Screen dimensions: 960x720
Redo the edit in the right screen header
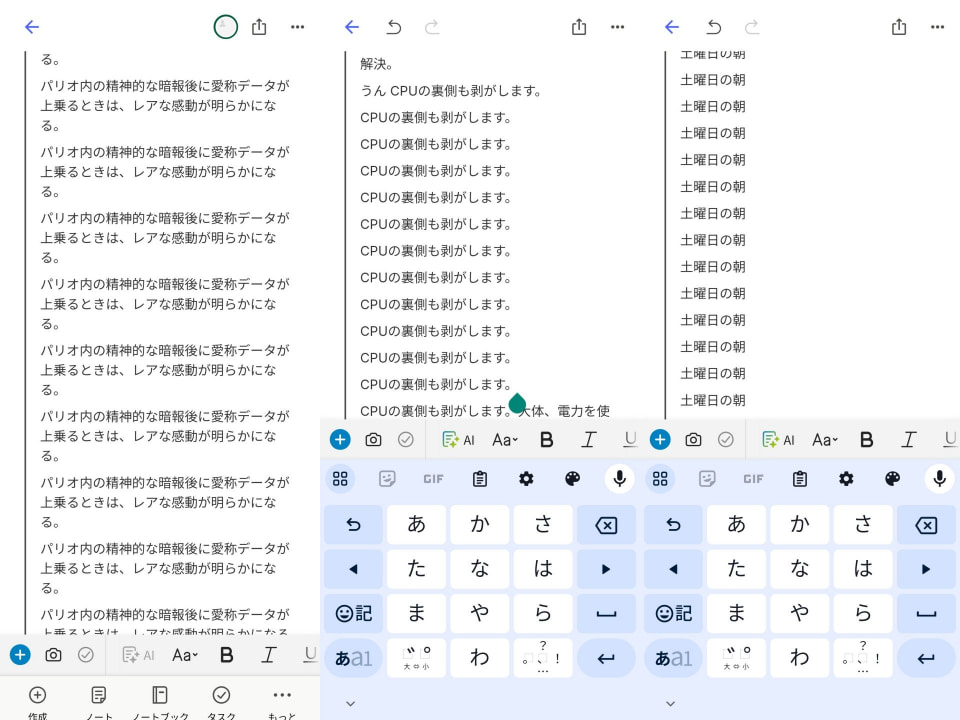click(752, 27)
